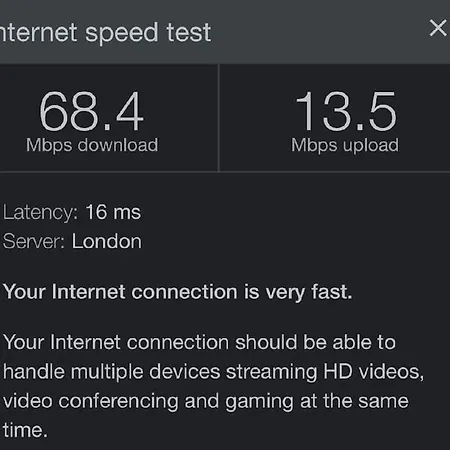Image resolution: width=450 pixels, height=450 pixels.
Task: Click 'Your Internet connection is very fast.' heading
Action: tap(178, 292)
